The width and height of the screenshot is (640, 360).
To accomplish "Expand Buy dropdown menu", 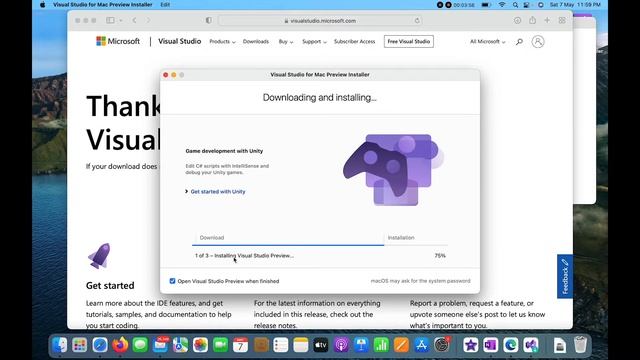I will 286,42.
